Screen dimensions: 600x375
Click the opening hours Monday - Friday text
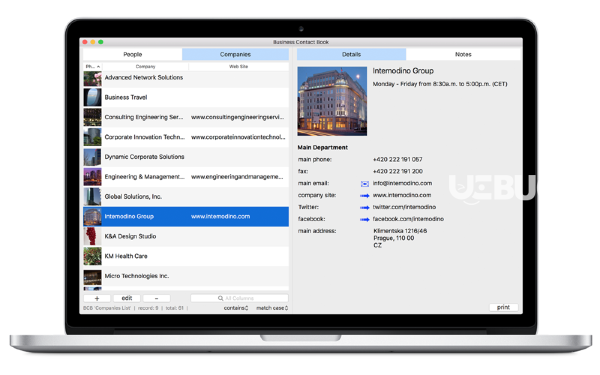click(x=440, y=84)
